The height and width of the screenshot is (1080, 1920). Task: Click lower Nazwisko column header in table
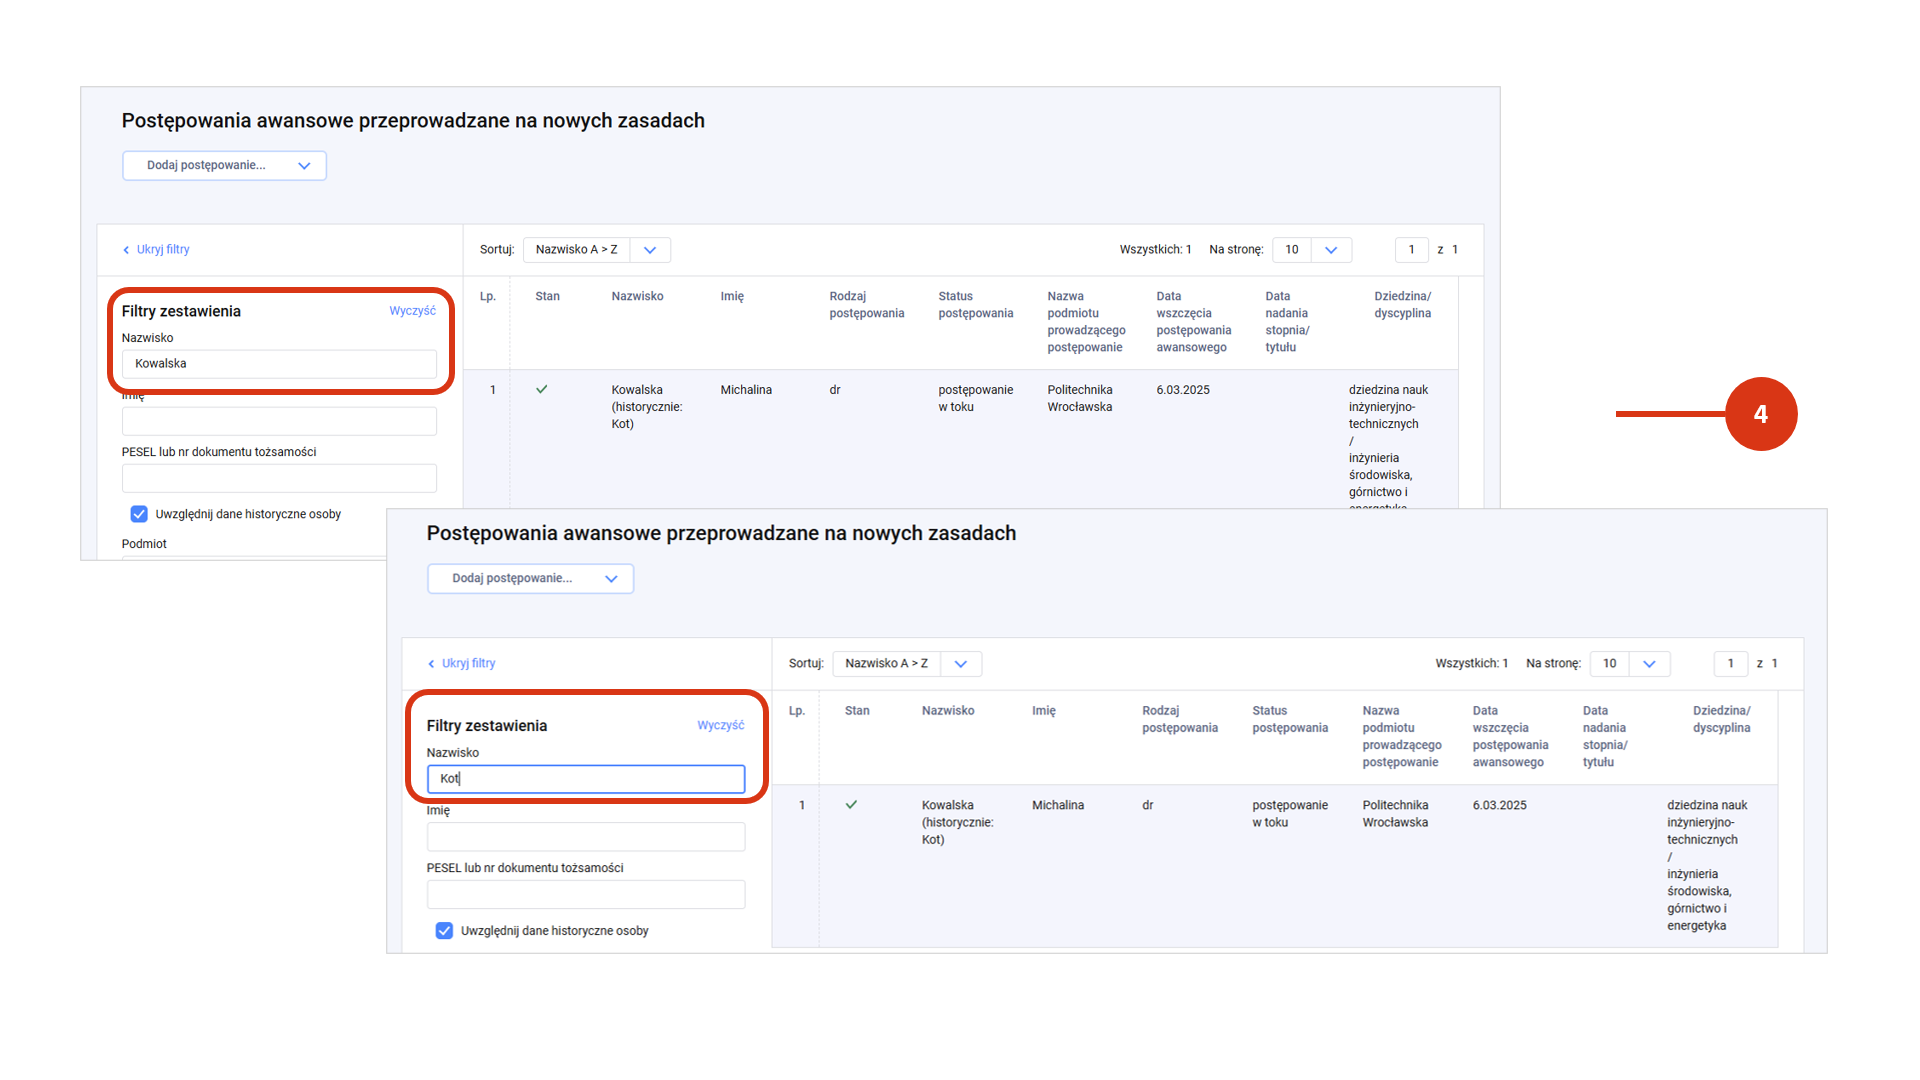click(947, 711)
